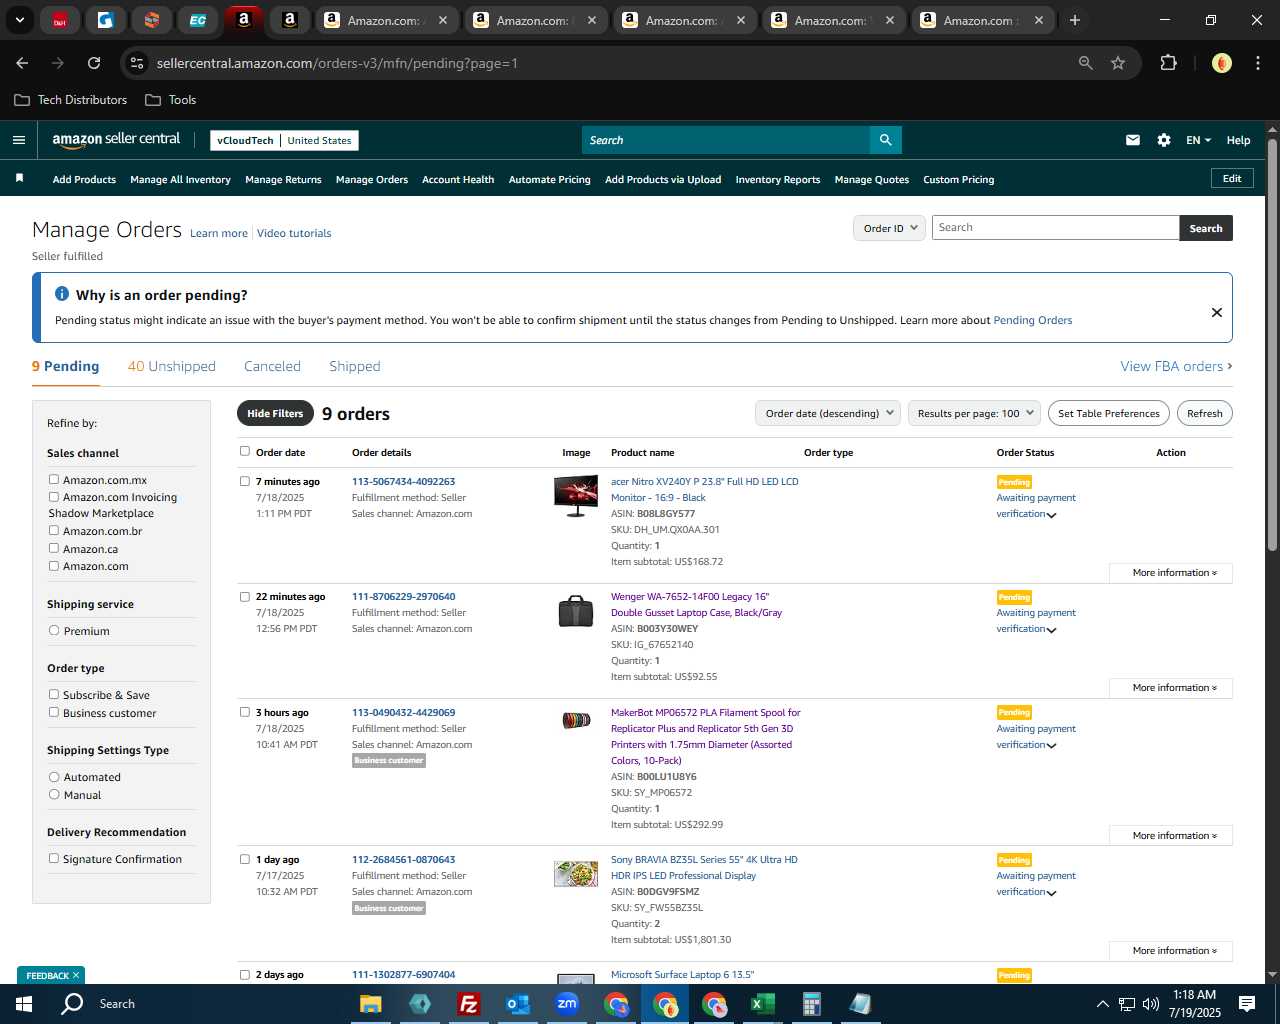Expand More information for order 113-0490432-4429069
Image resolution: width=1280 pixels, height=1024 pixels.
click(x=1171, y=836)
